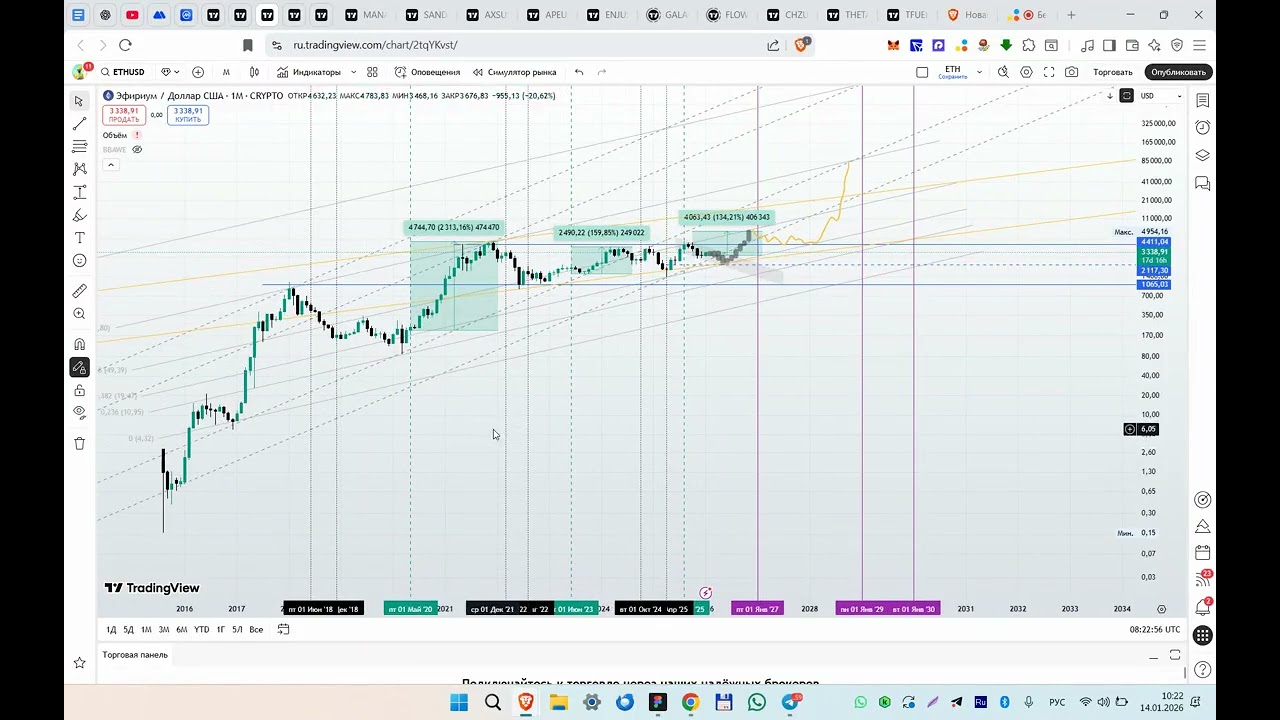The image size is (1280, 720).
Task: Activate the zoom in tool
Action: point(79,314)
